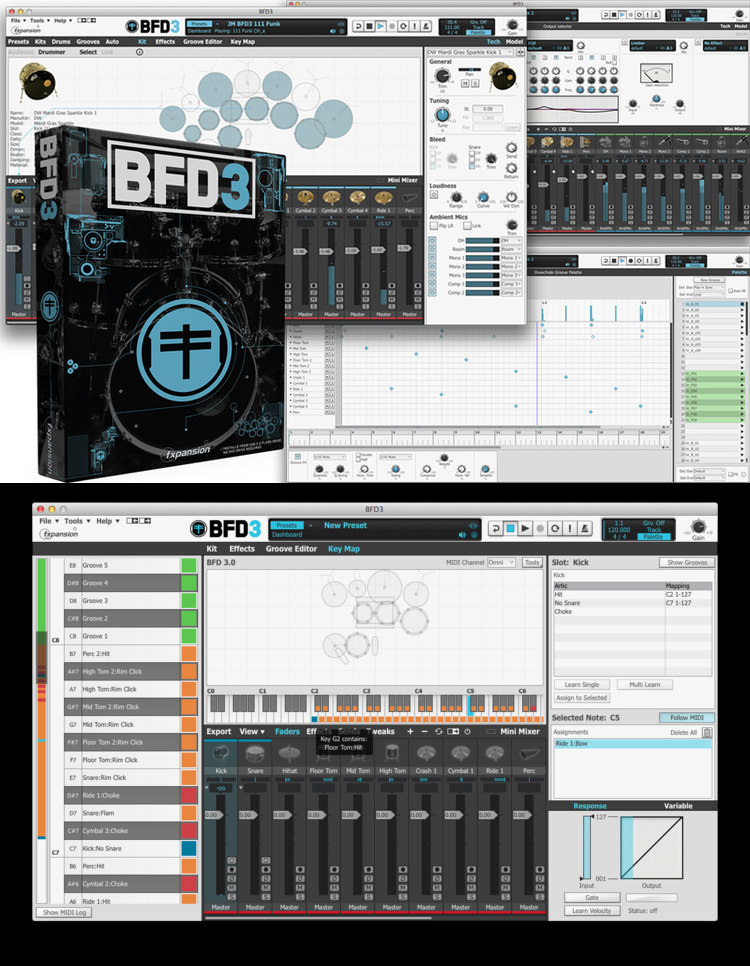
Task: Select the Ride 1:Bow assignment entry
Action: 632,744
